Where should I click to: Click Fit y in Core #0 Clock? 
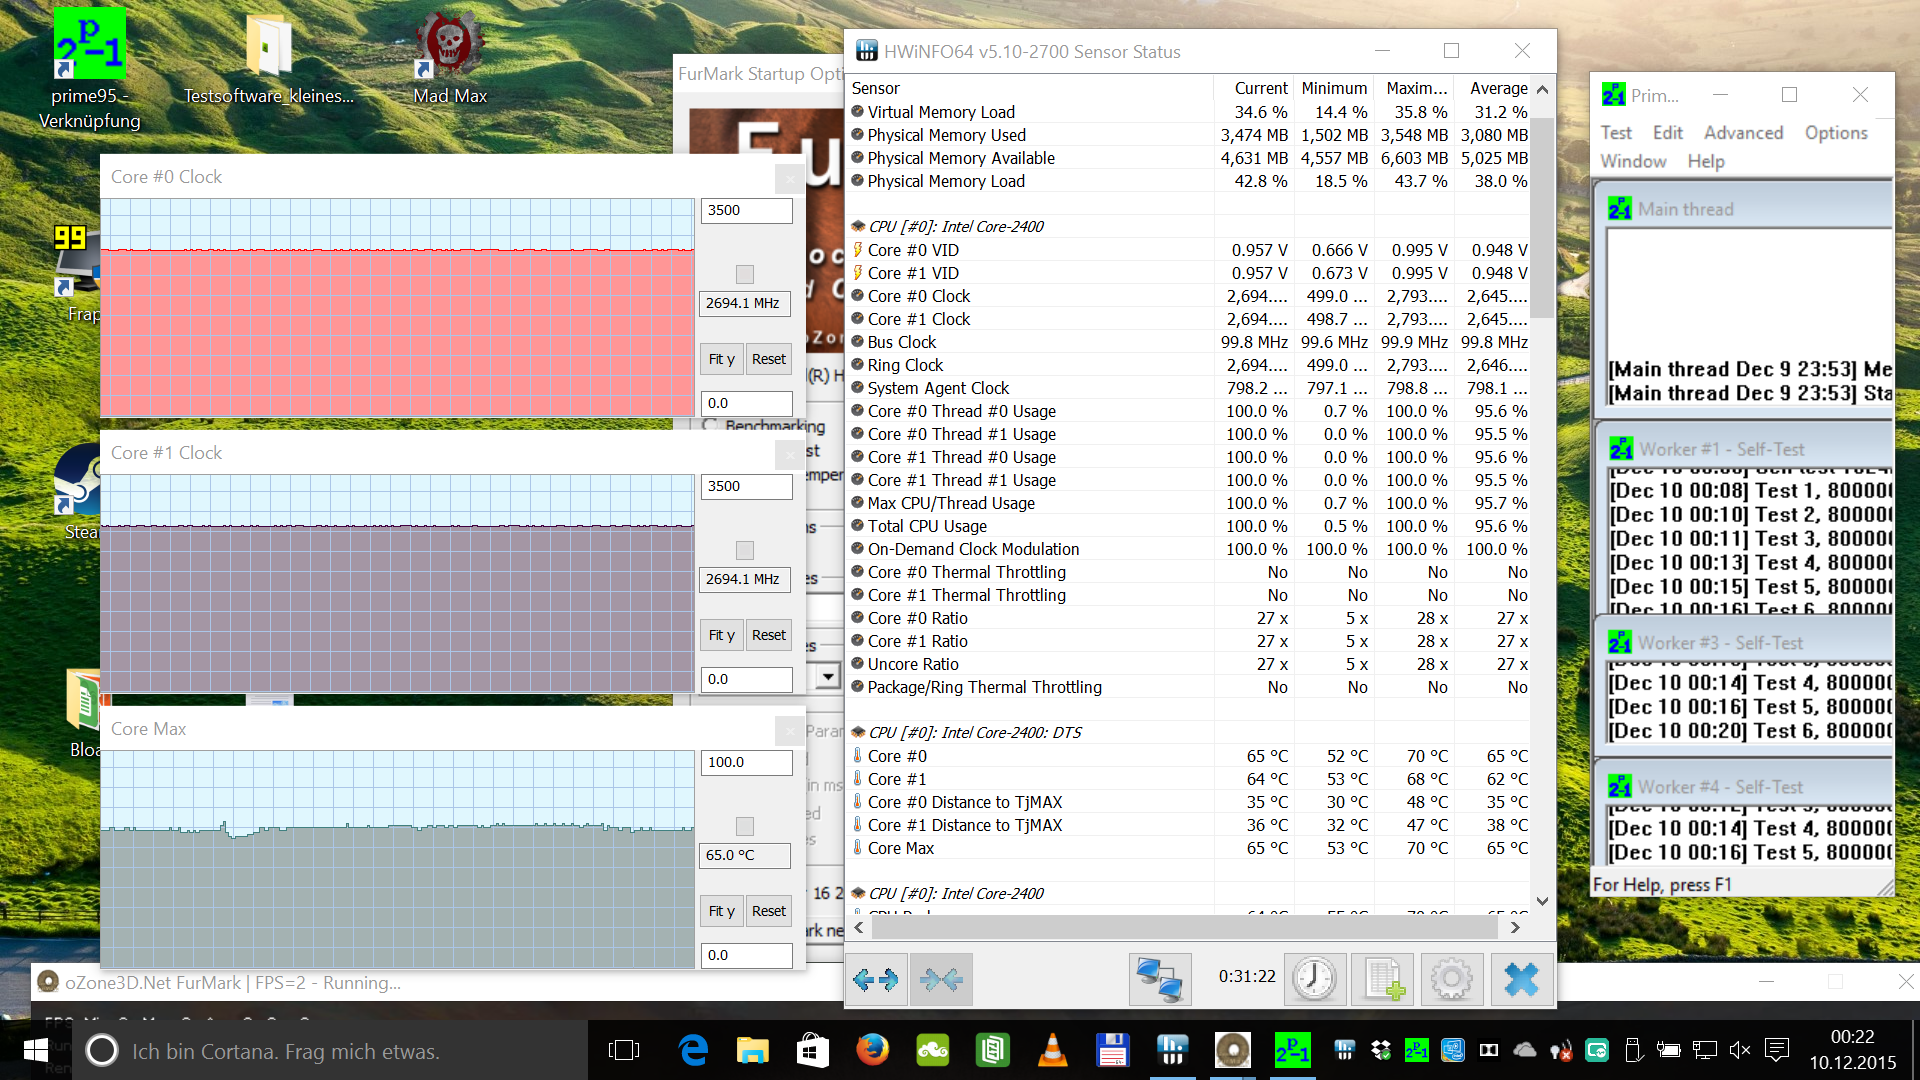pyautogui.click(x=721, y=359)
